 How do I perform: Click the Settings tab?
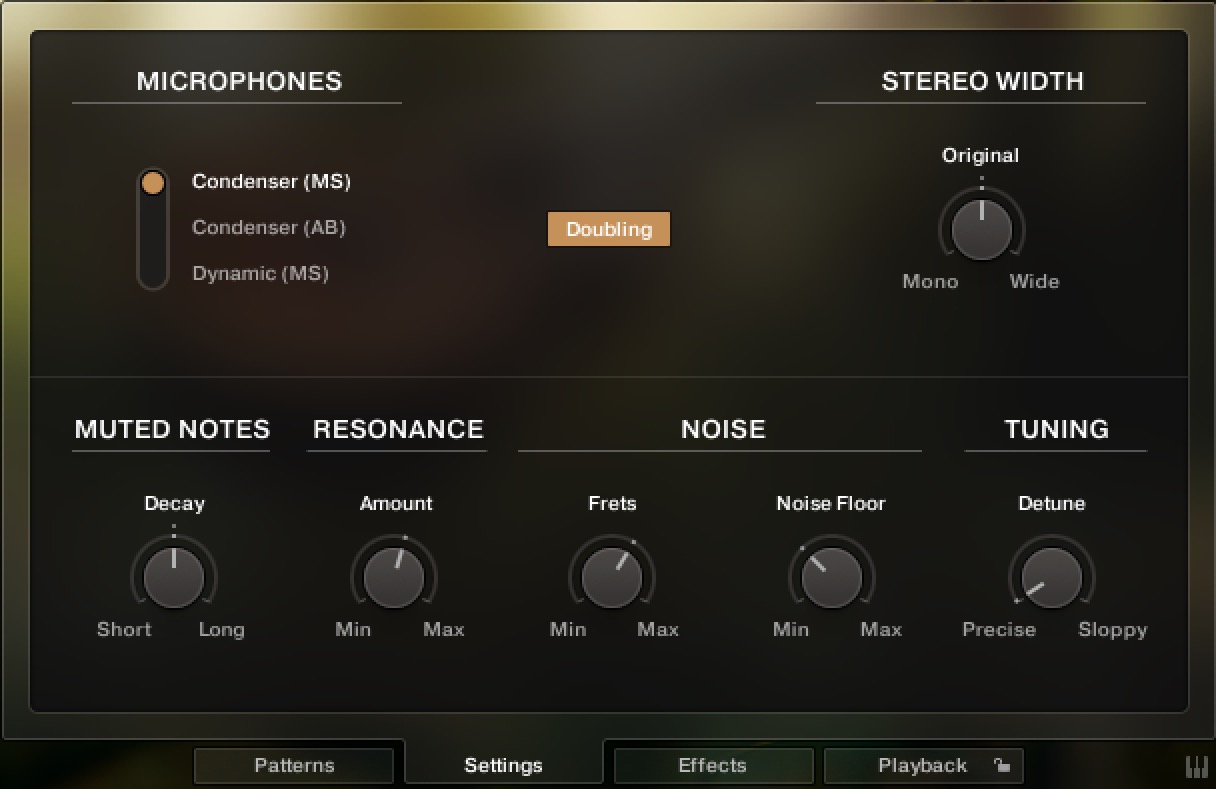click(x=503, y=764)
